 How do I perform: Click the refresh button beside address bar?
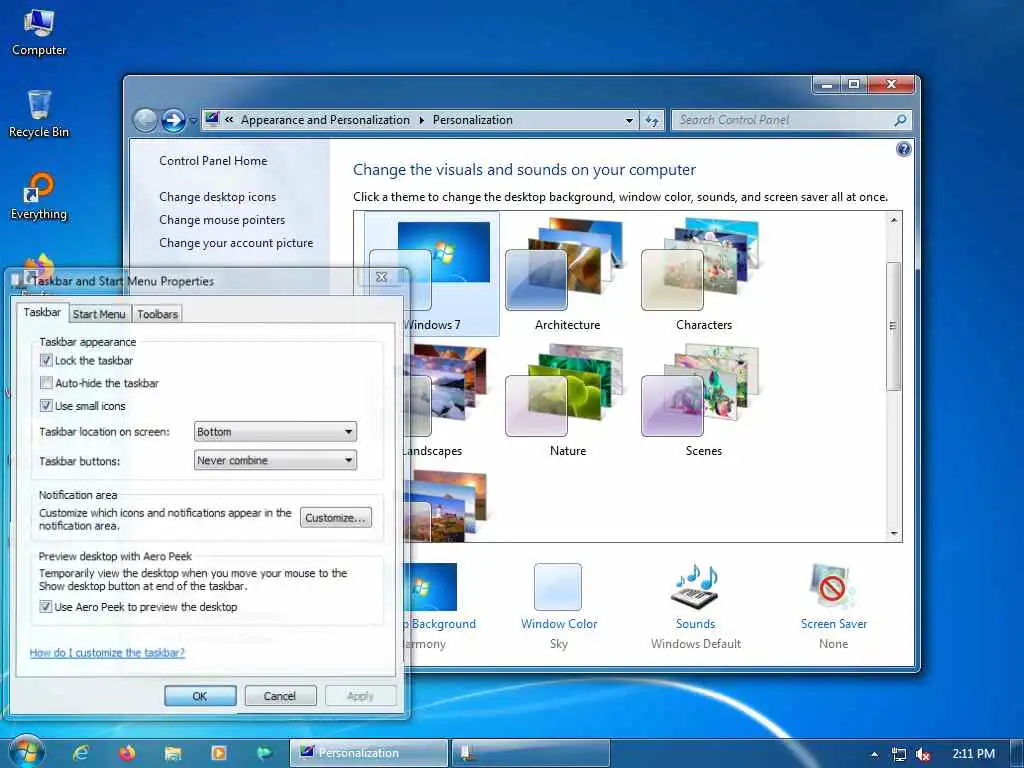click(x=652, y=120)
